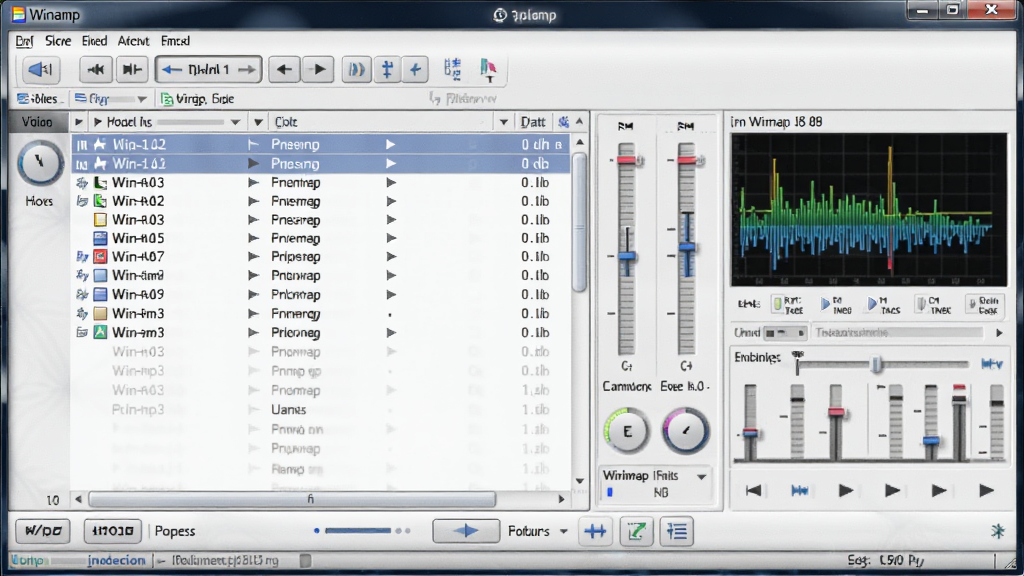Screen dimensions: 1024x576
Task: Click the snowflake icon at bottom right
Action: (997, 531)
